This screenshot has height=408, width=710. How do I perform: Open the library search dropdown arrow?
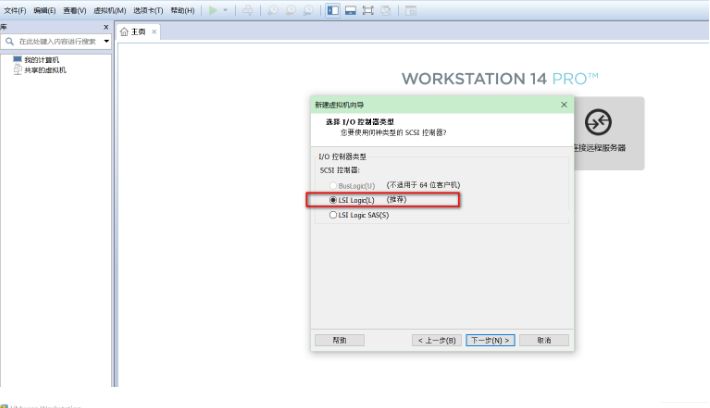pyautogui.click(x=106, y=42)
